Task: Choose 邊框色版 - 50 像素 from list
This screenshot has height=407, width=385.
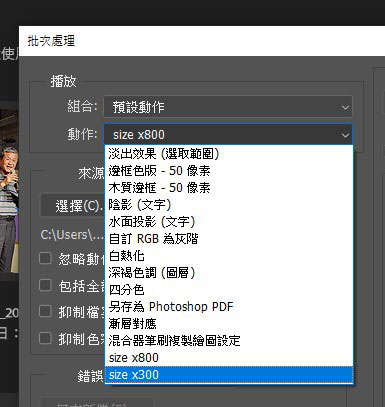Action: 229,171
